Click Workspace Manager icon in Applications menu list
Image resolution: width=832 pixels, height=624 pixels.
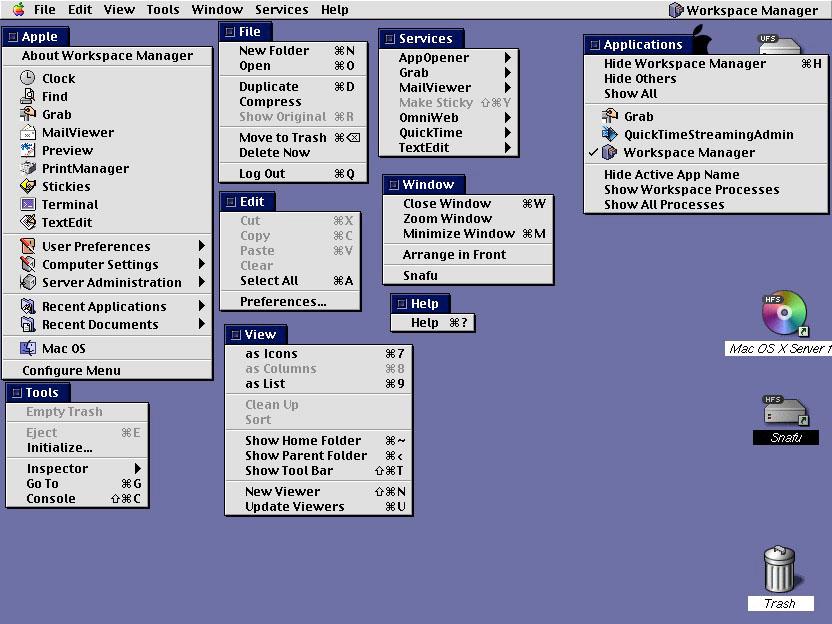610,152
